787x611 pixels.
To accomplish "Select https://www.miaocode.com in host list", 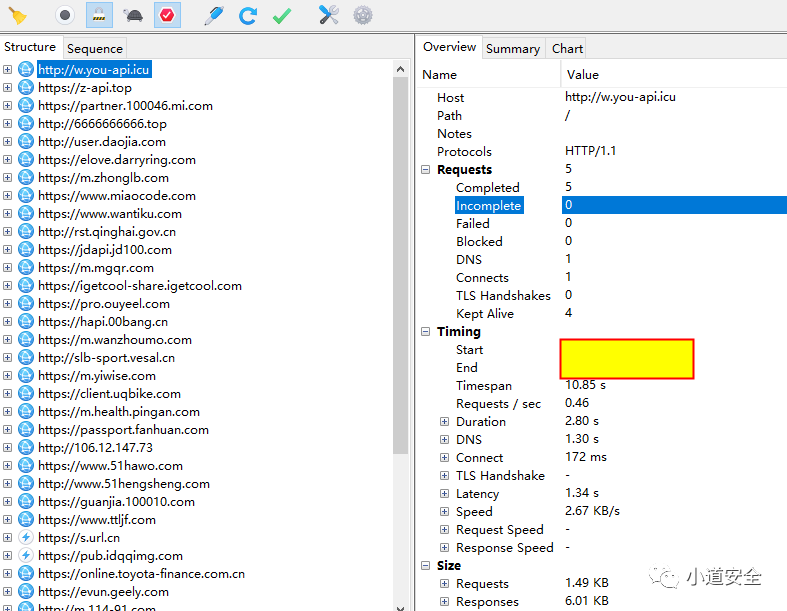I will pyautogui.click(x=116, y=196).
